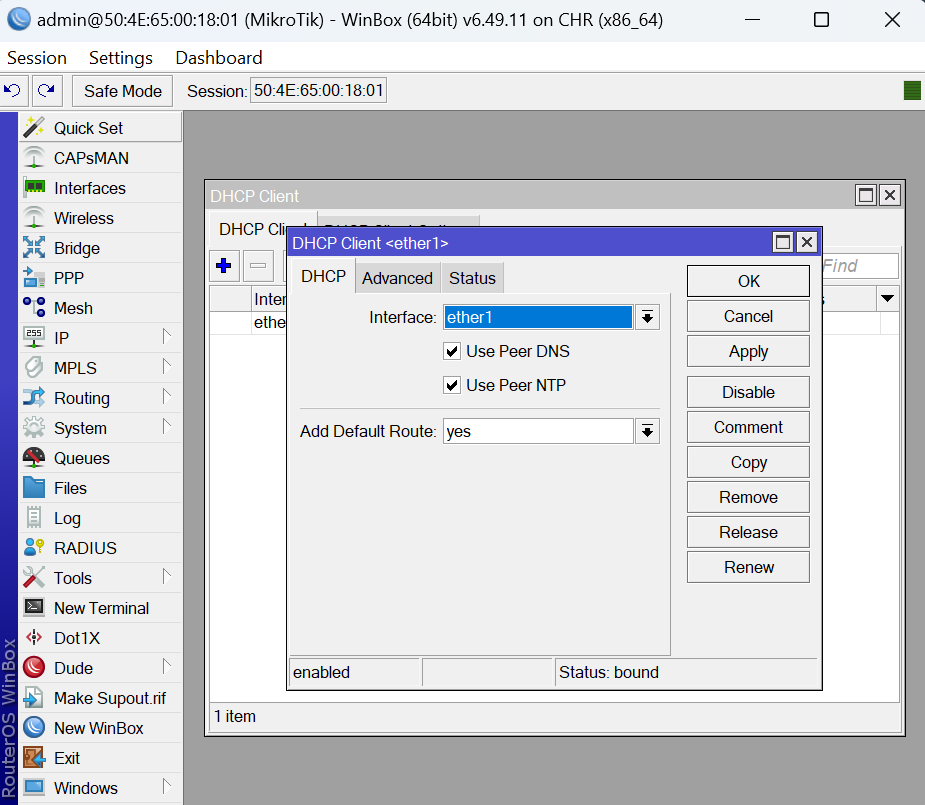
Task: Open Settings menu
Action: pos(121,58)
